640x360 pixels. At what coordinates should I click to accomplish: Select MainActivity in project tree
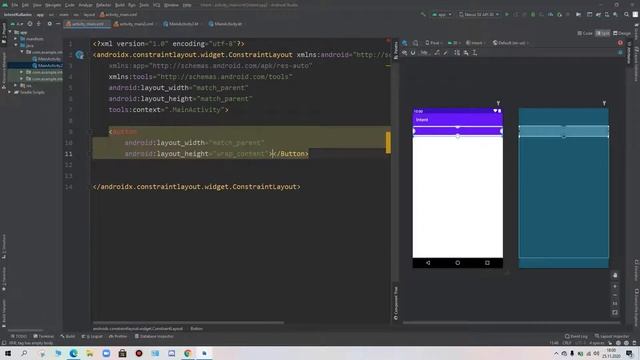click(47, 59)
